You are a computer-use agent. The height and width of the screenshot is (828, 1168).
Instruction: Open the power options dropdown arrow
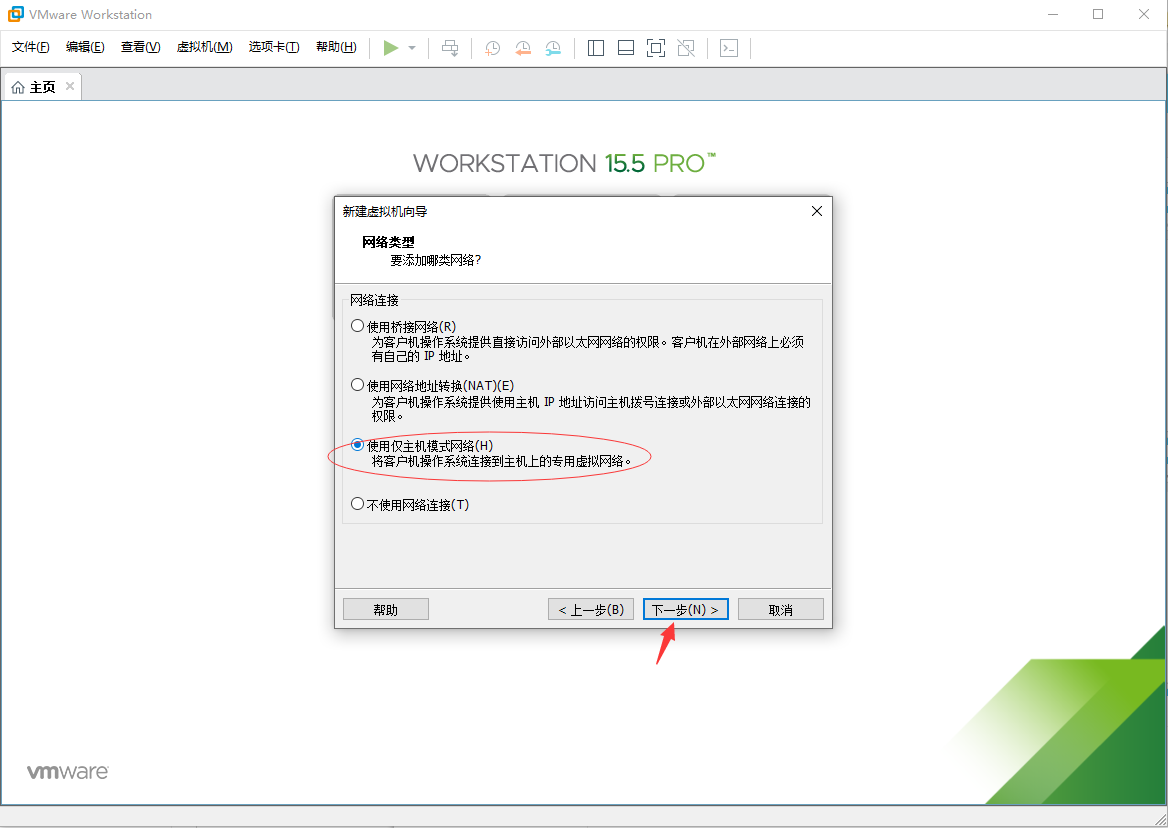click(x=412, y=48)
